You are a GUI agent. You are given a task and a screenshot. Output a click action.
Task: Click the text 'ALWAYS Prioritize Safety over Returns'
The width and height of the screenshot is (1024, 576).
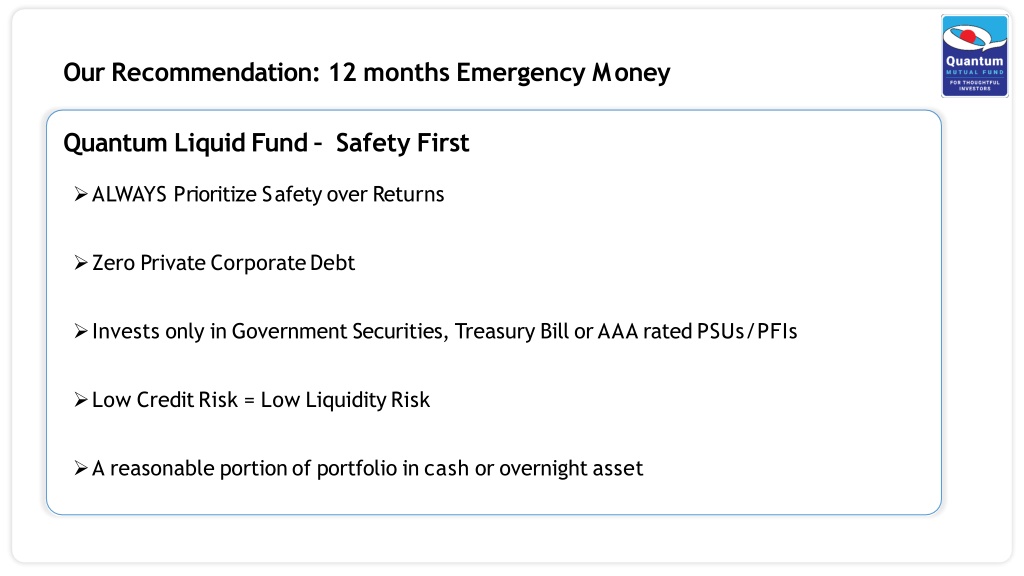268,195
